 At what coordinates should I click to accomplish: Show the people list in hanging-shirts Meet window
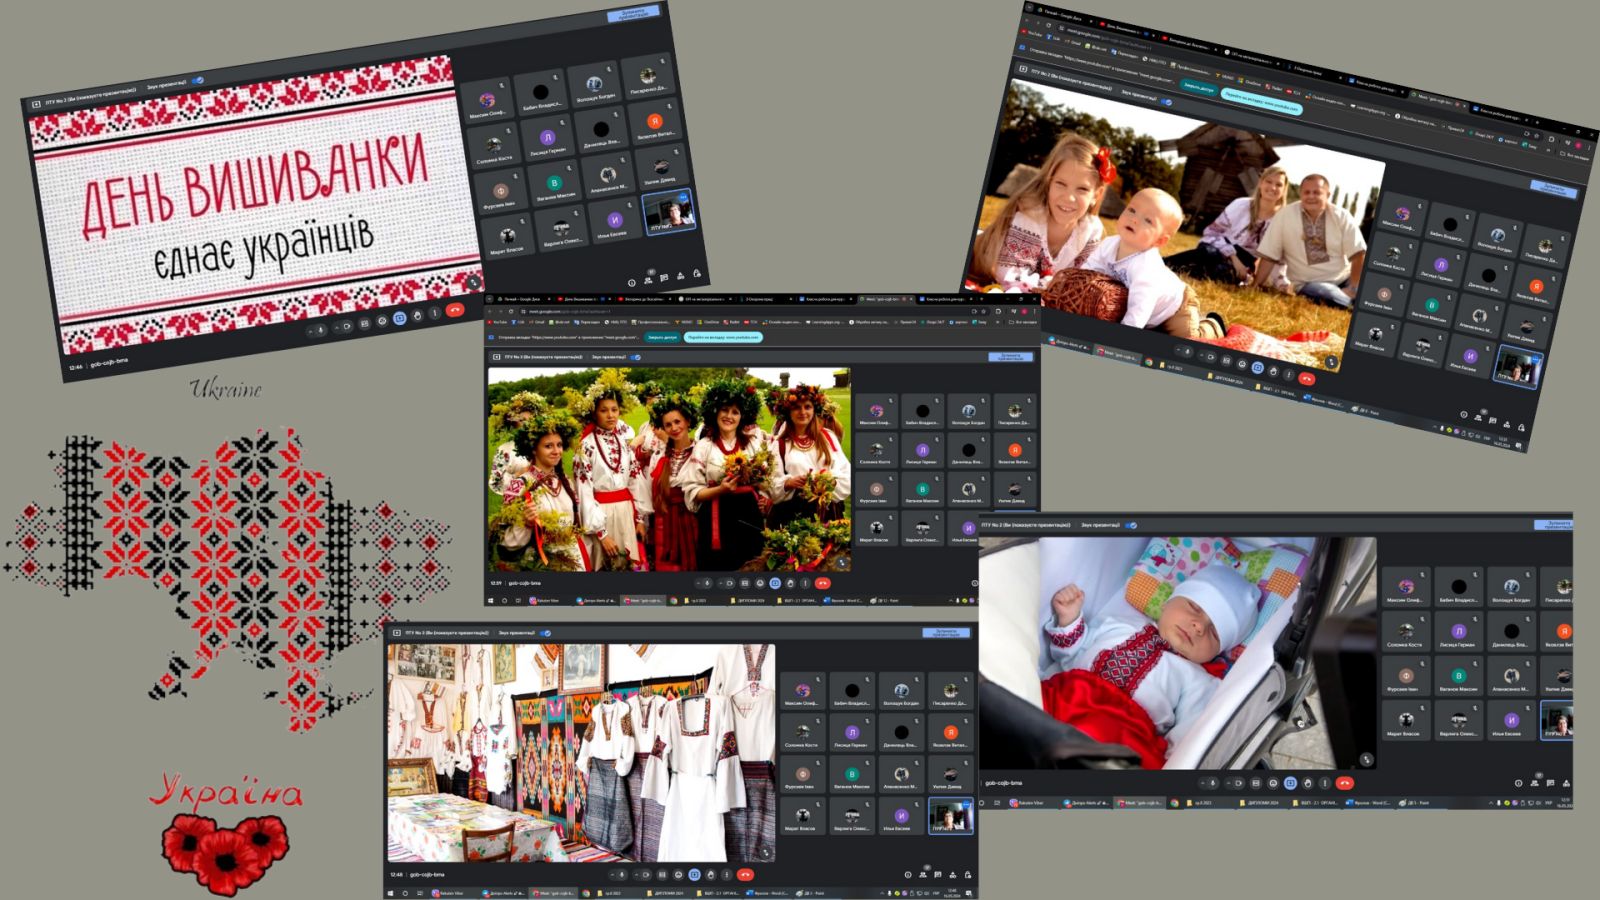point(925,875)
